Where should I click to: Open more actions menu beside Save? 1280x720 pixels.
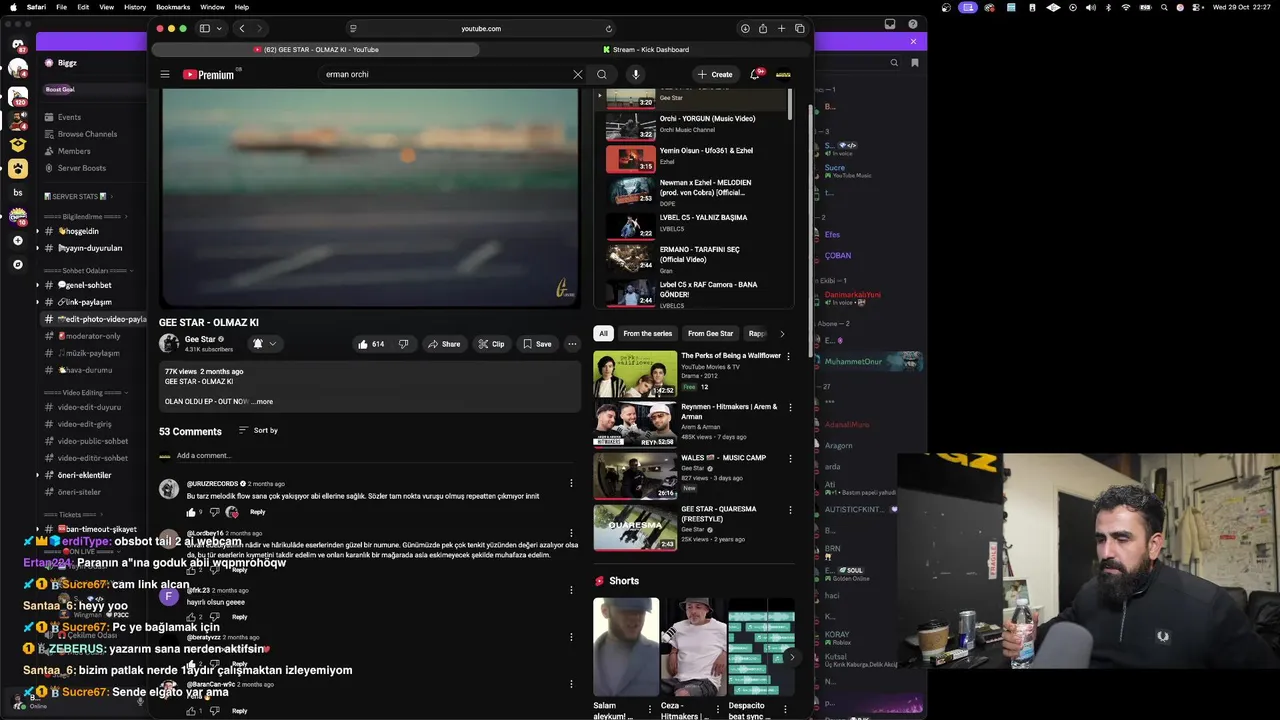pos(572,344)
